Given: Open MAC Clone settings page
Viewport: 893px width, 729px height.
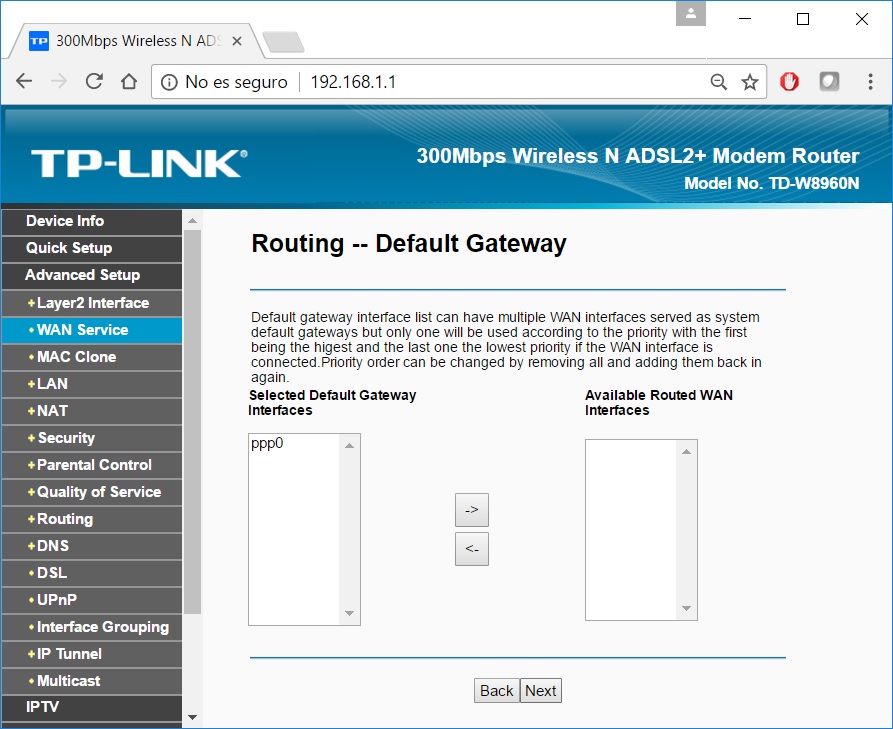Looking at the screenshot, I should tap(76, 357).
